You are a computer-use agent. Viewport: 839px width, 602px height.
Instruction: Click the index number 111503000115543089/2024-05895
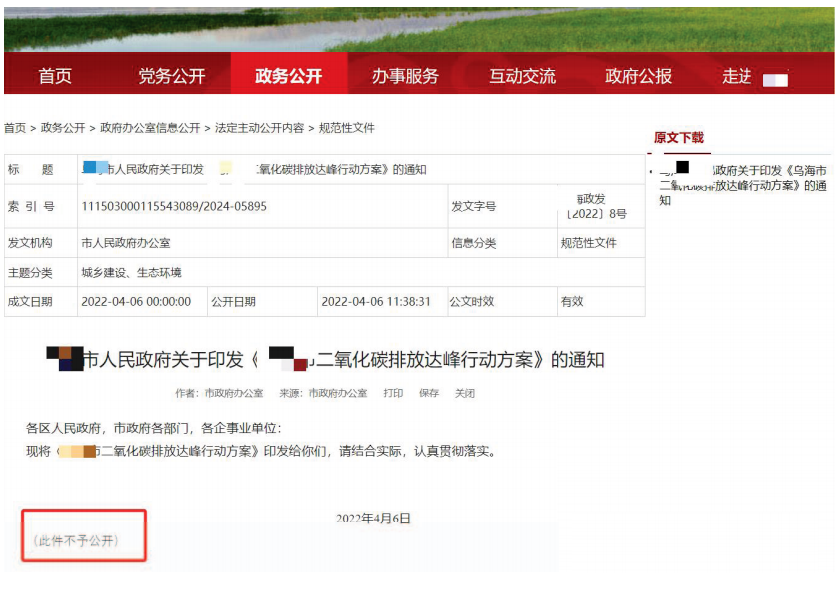coord(173,207)
